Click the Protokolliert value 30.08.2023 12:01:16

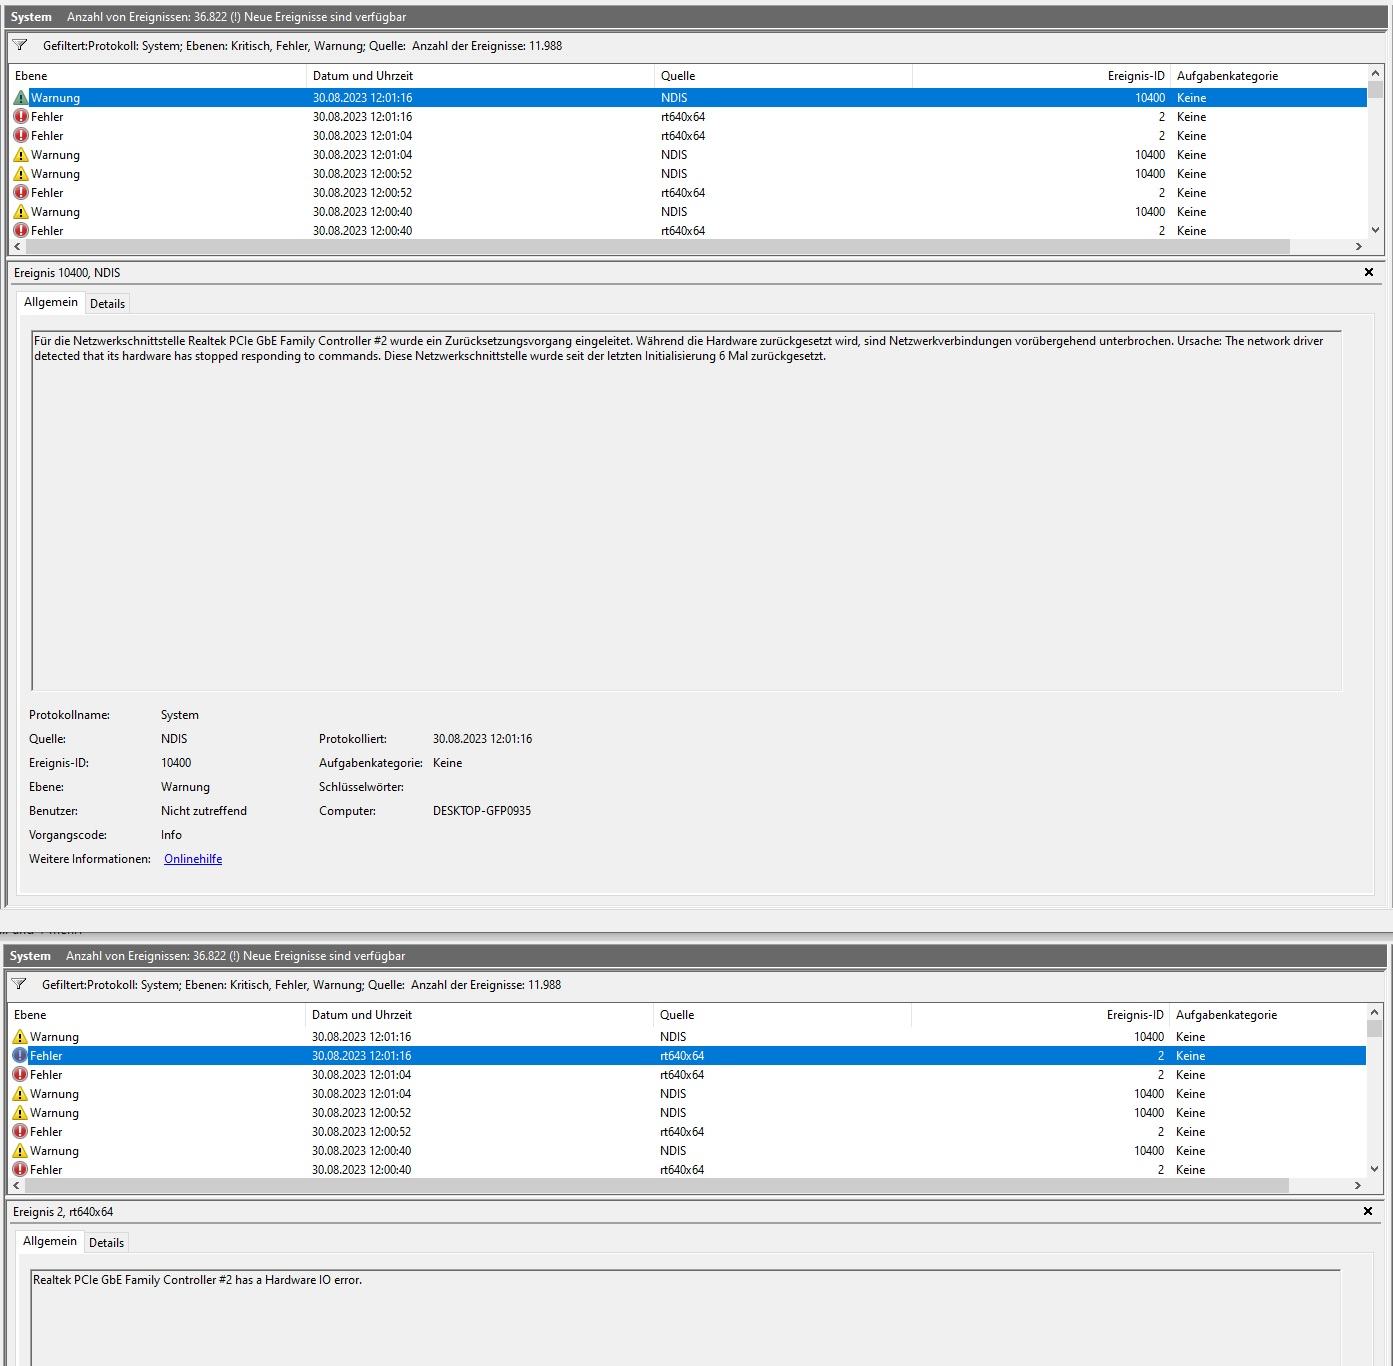click(482, 739)
